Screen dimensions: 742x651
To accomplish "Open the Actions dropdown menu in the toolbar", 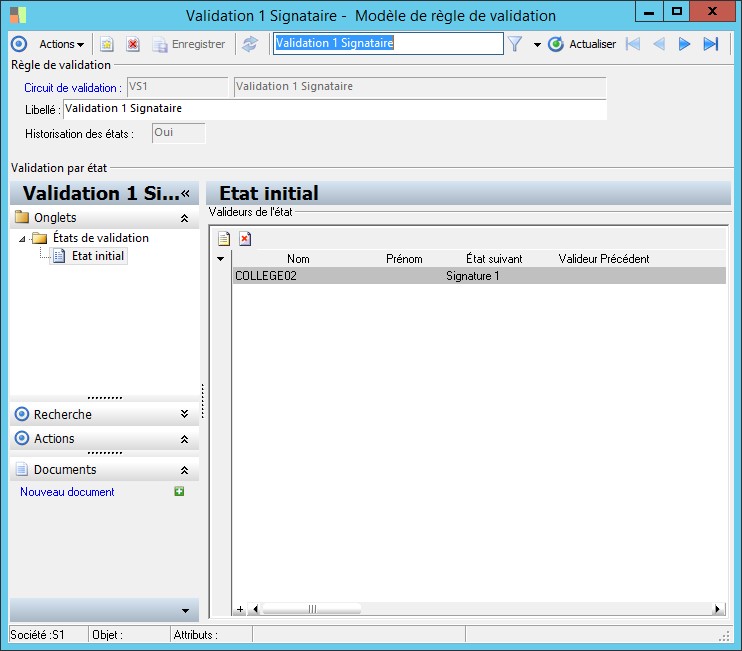I will [x=62, y=44].
